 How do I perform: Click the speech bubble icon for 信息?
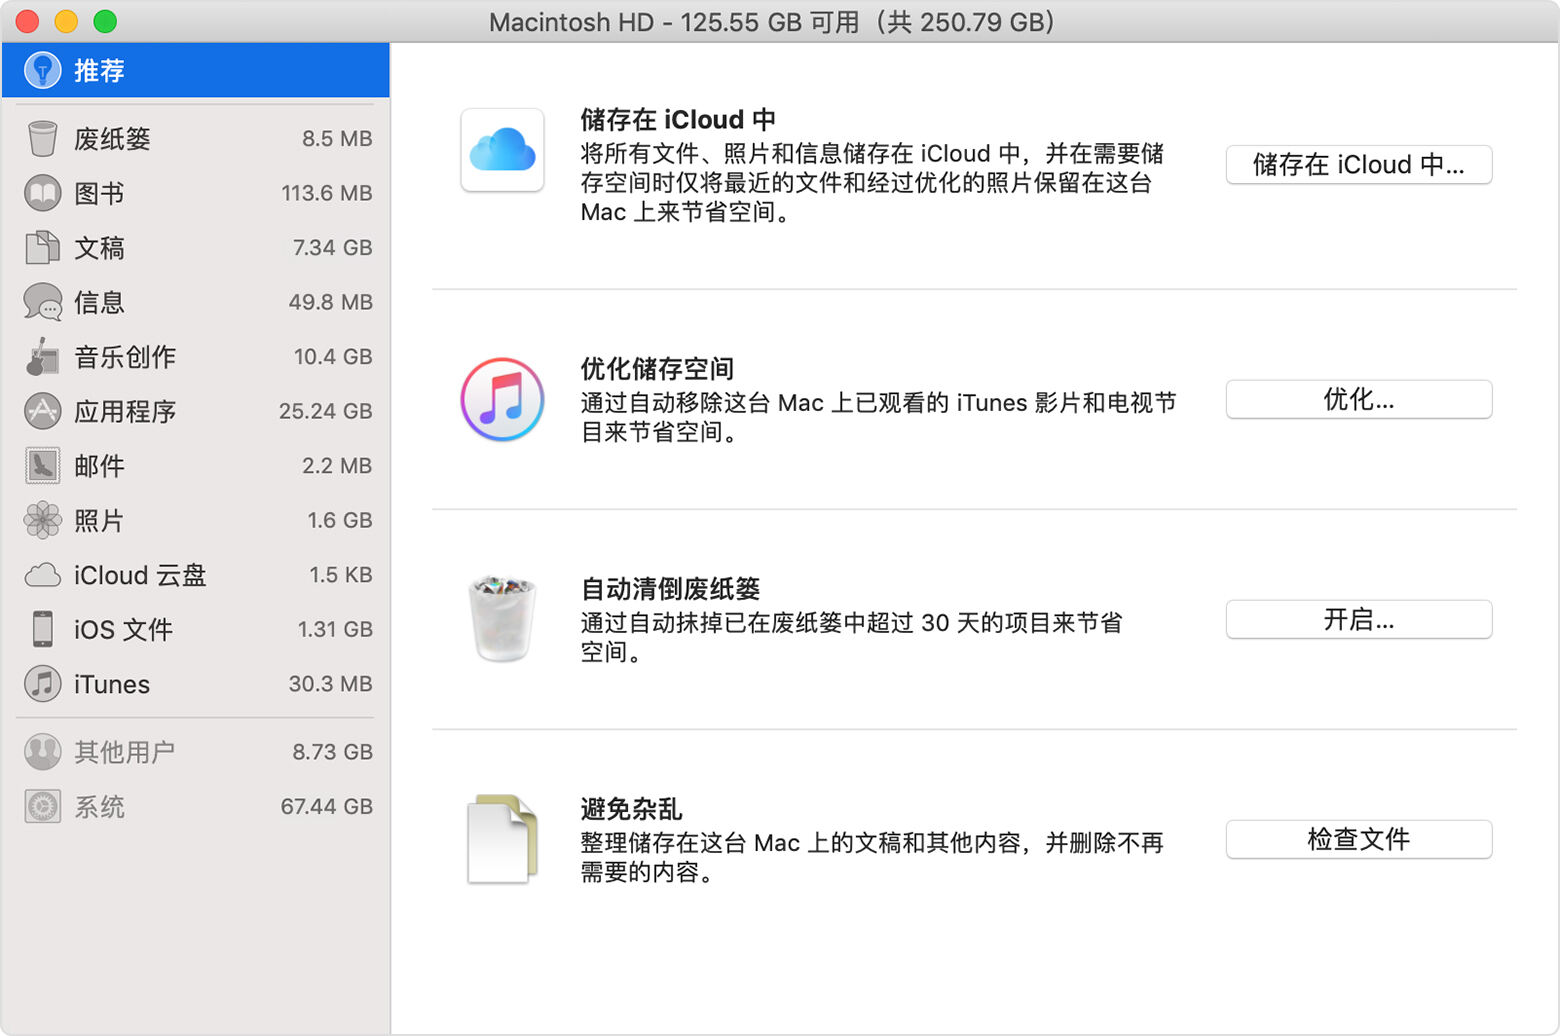pyautogui.click(x=42, y=302)
